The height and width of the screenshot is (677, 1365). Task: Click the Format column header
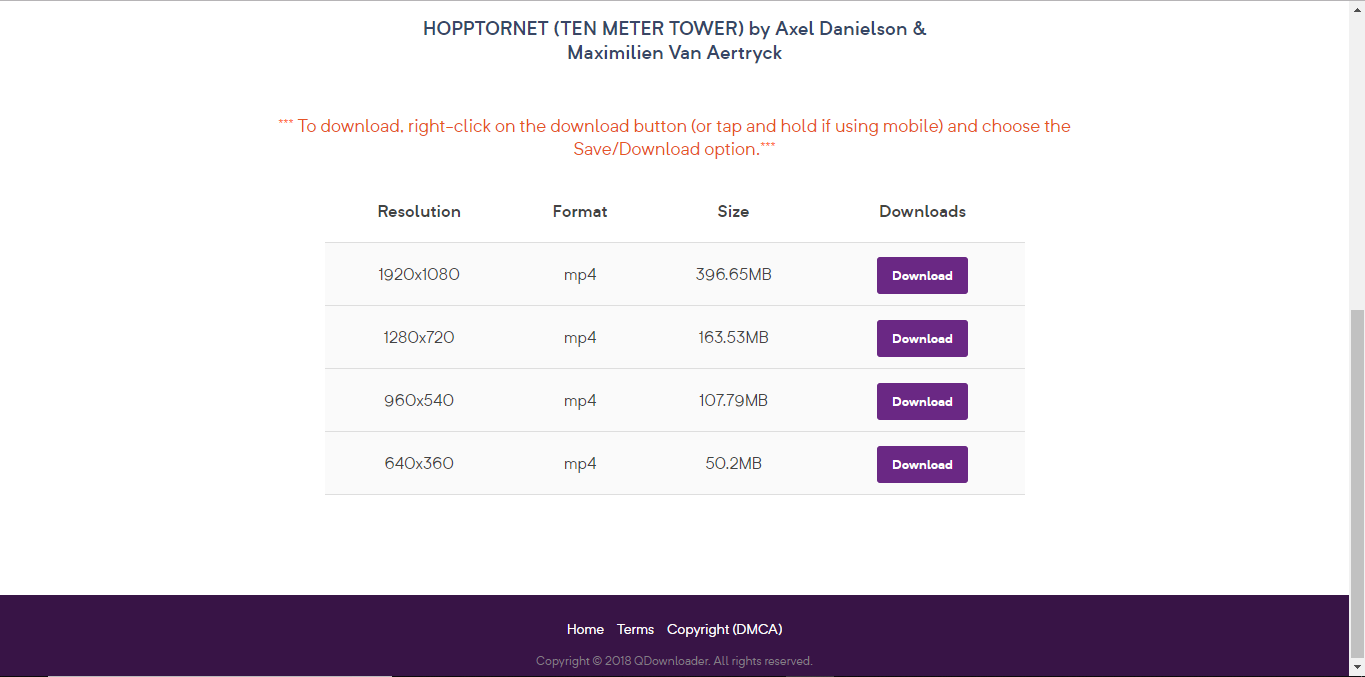[x=580, y=211]
